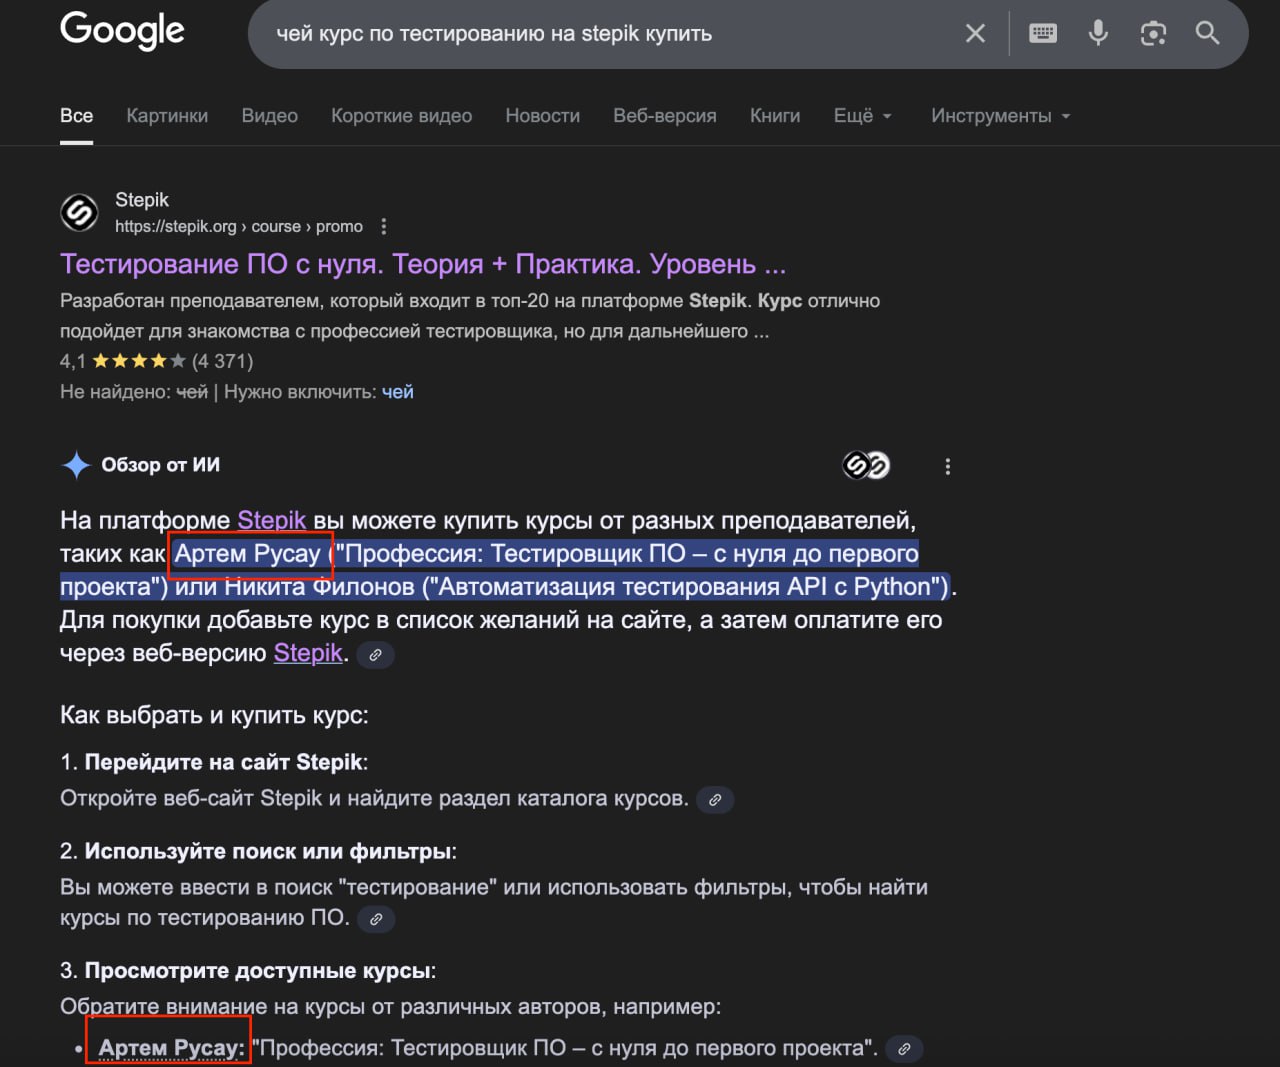This screenshot has width=1280, height=1067.
Task: Click the Stepik favicon on the first result
Action: (80, 212)
